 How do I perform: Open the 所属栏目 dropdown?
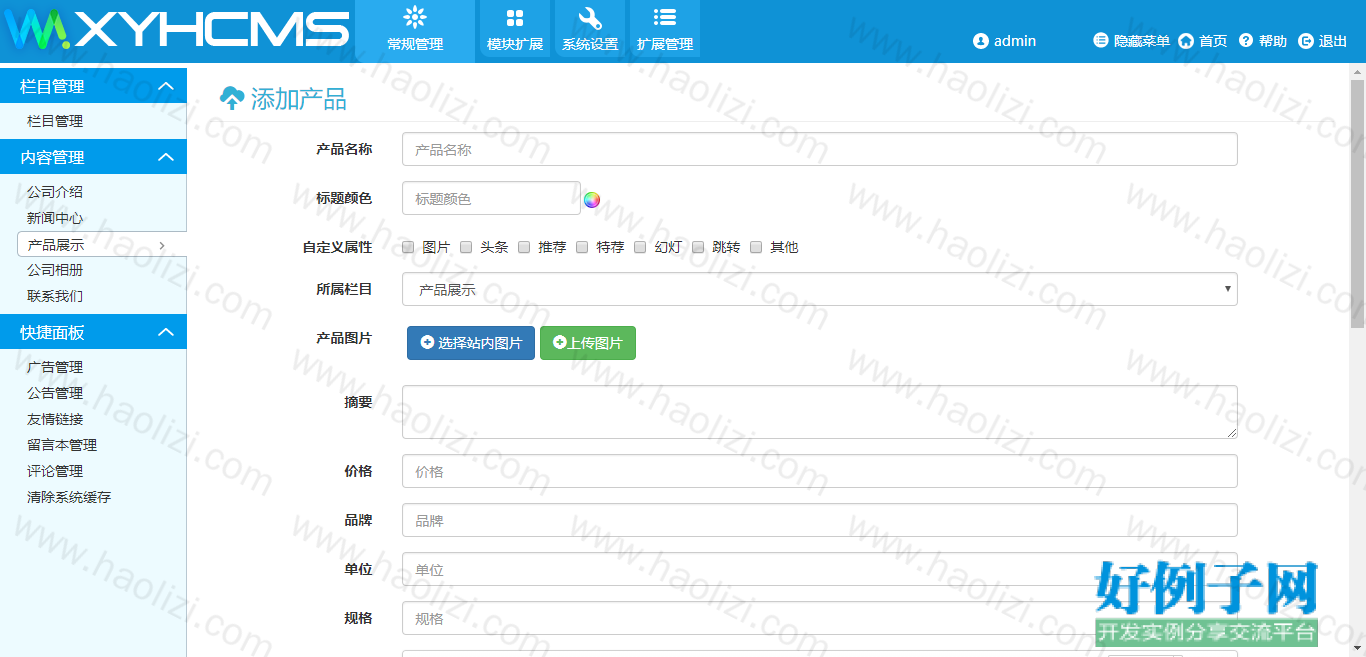[820, 289]
